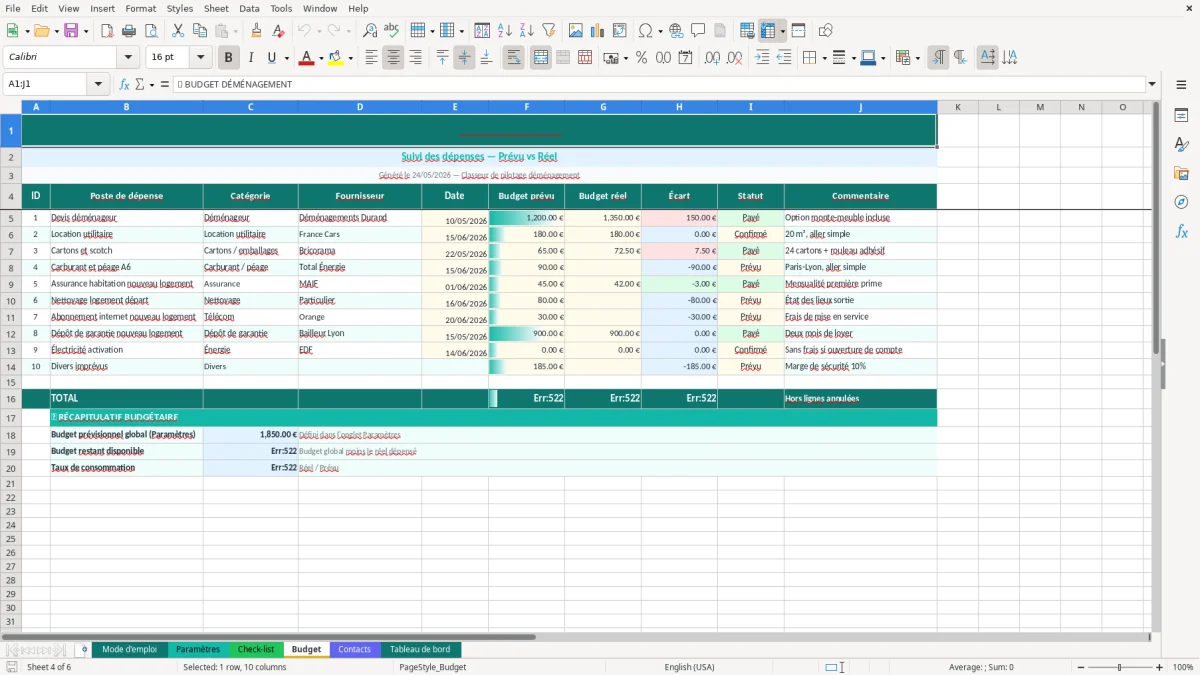Select row 16 header
Viewport: 1200px width, 675px height.
click(x=10, y=398)
